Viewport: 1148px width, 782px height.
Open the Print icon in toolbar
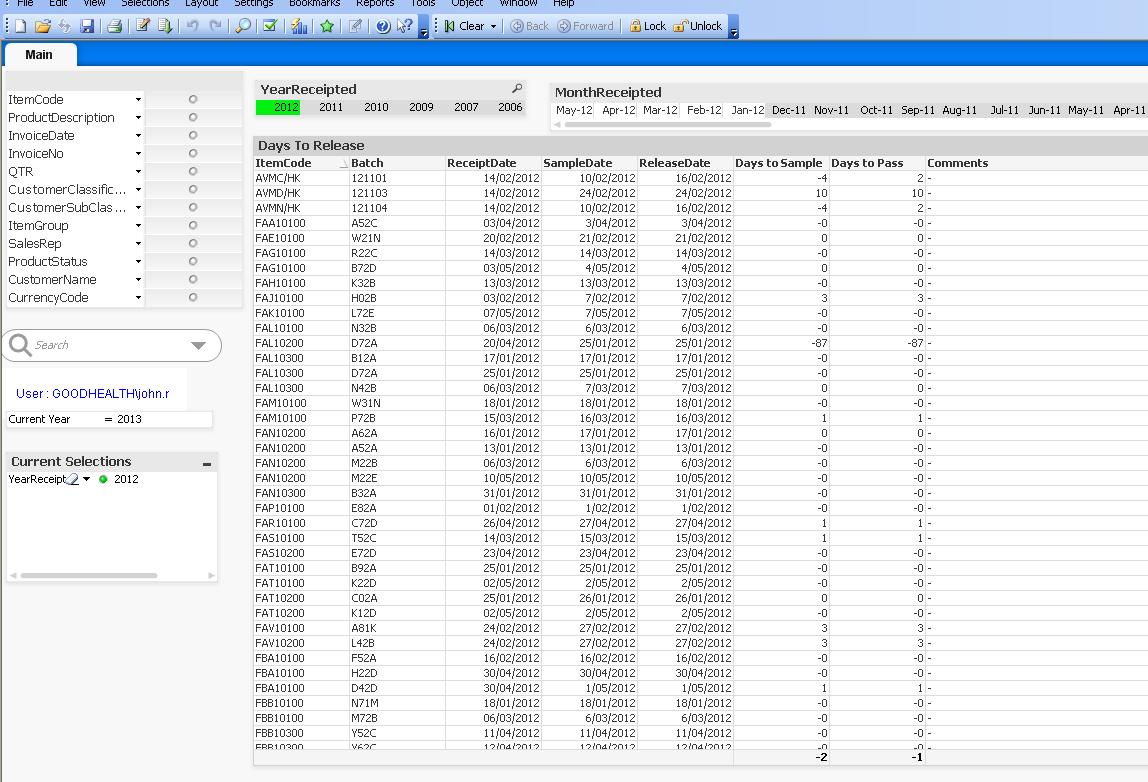coord(114,26)
